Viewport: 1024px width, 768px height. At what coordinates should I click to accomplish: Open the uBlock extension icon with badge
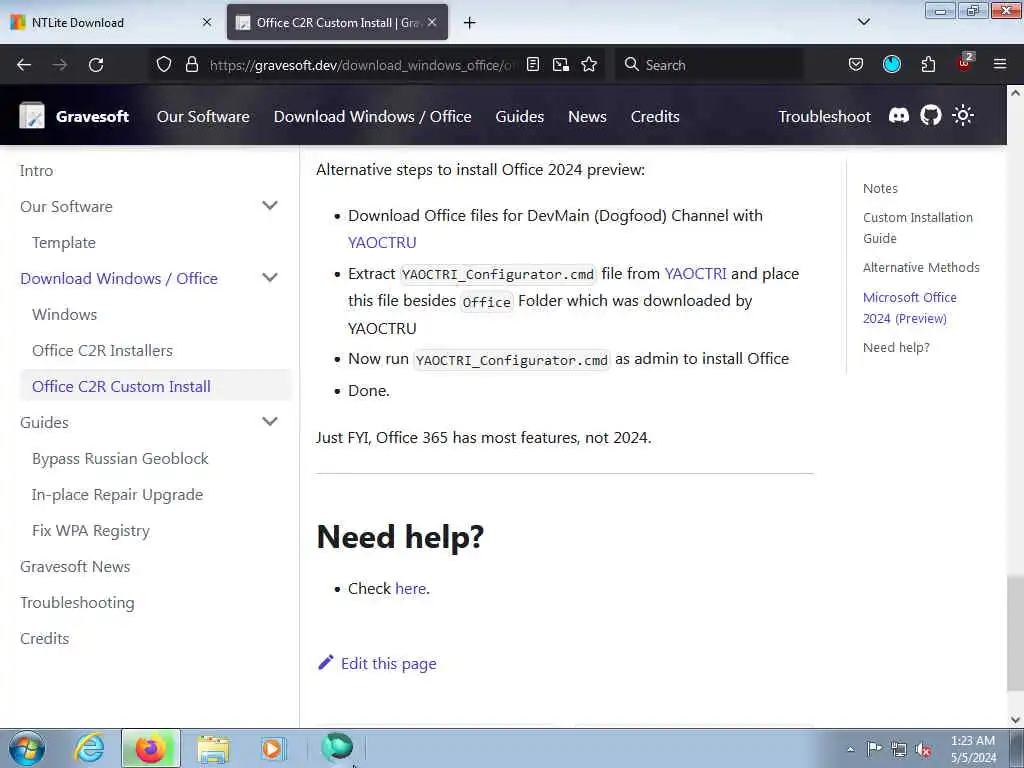coord(965,63)
